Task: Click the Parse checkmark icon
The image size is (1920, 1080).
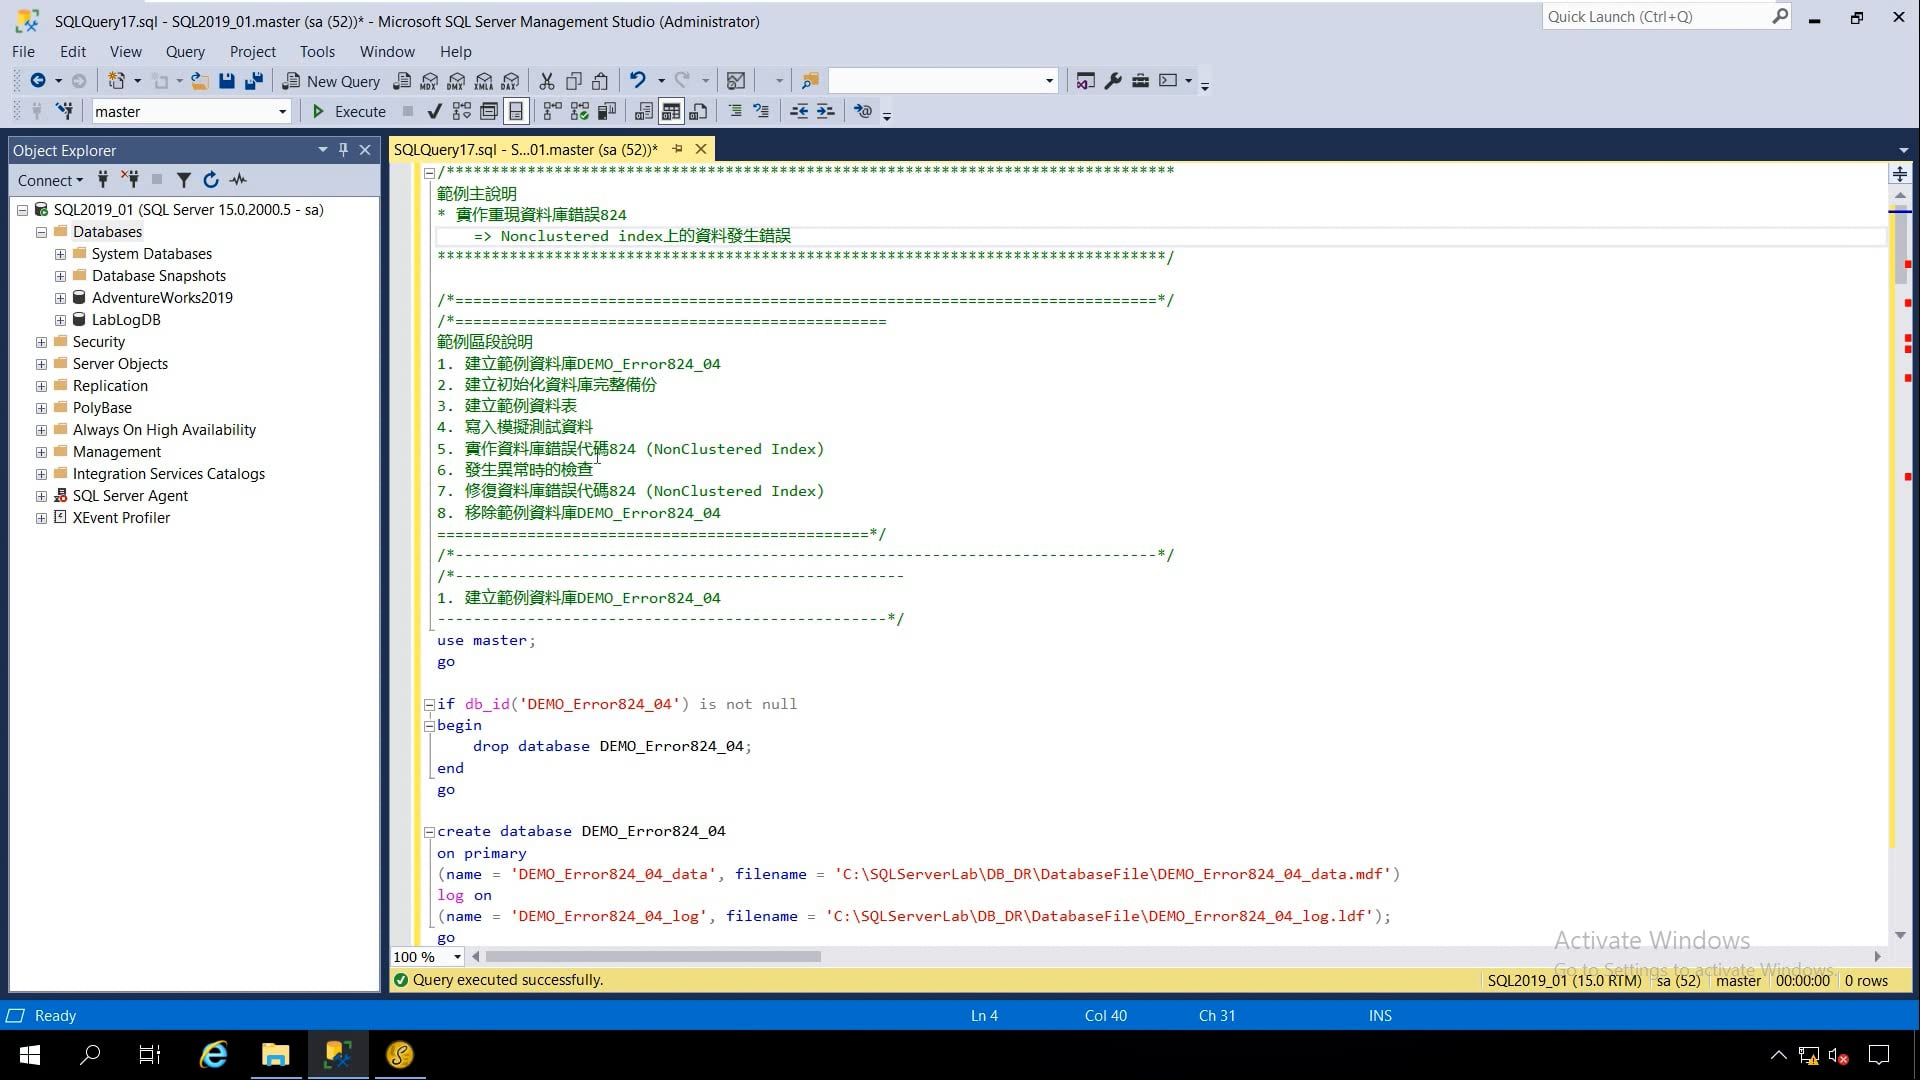Action: click(x=434, y=111)
